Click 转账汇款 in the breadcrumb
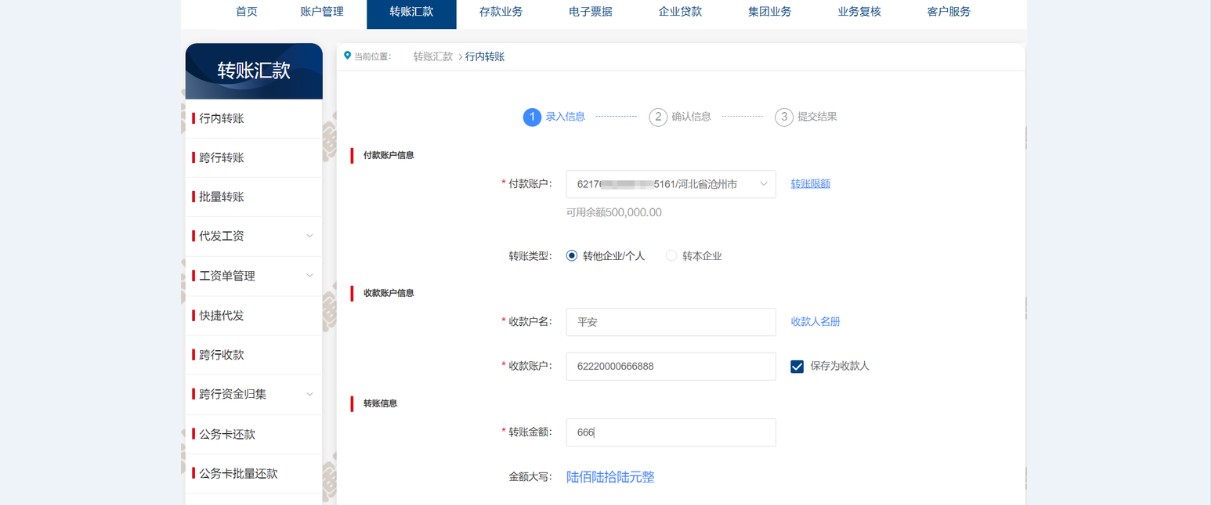This screenshot has width=1211, height=505. [433, 57]
